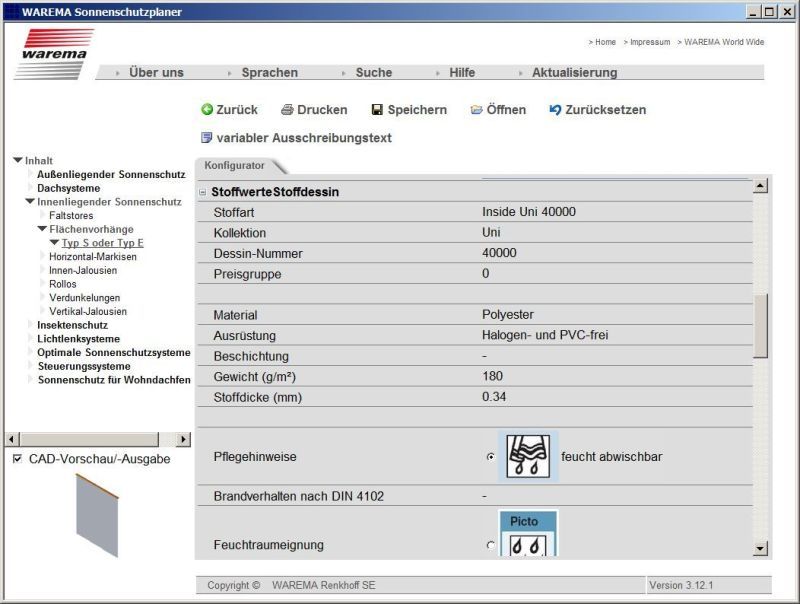800x604 pixels.
Task: Click the variabler Ausschreibungstext document icon
Action: (206, 138)
